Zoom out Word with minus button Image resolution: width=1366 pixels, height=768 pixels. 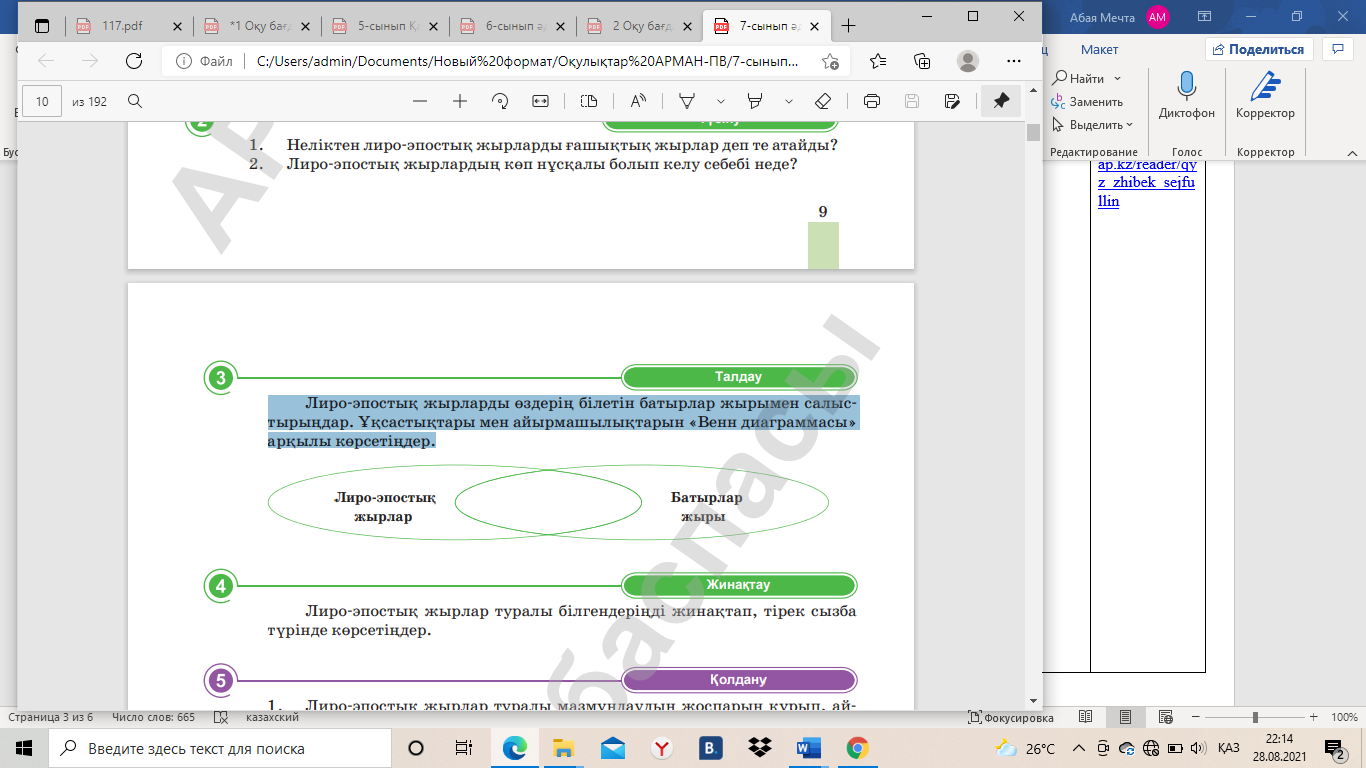[1194, 717]
